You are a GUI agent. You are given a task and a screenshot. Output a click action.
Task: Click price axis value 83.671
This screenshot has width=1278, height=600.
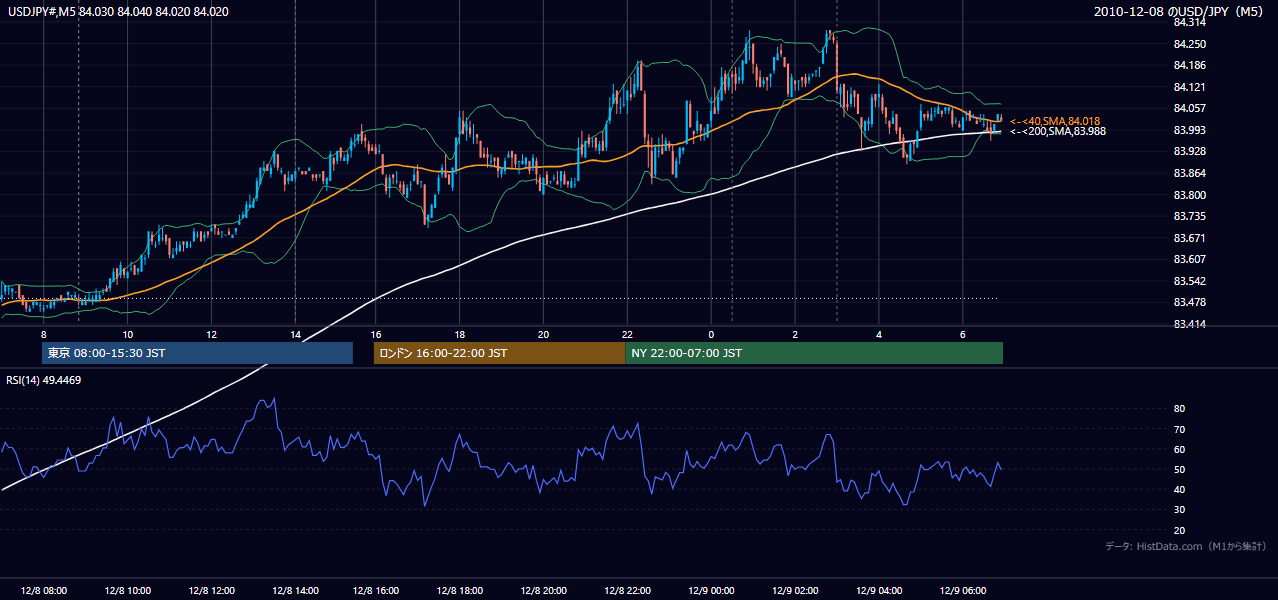(1189, 238)
